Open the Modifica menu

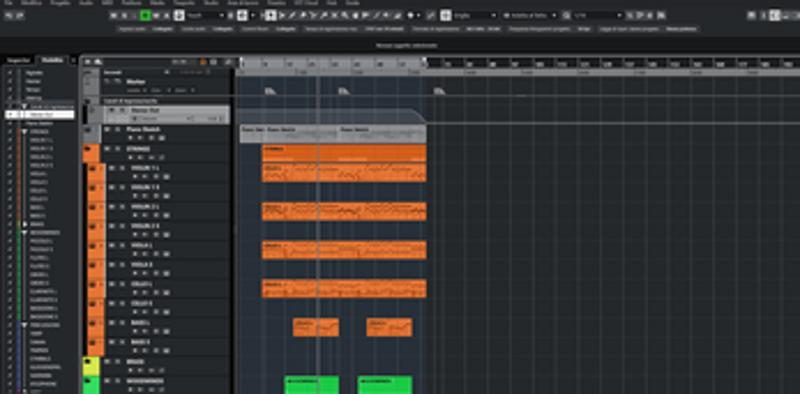31,3
